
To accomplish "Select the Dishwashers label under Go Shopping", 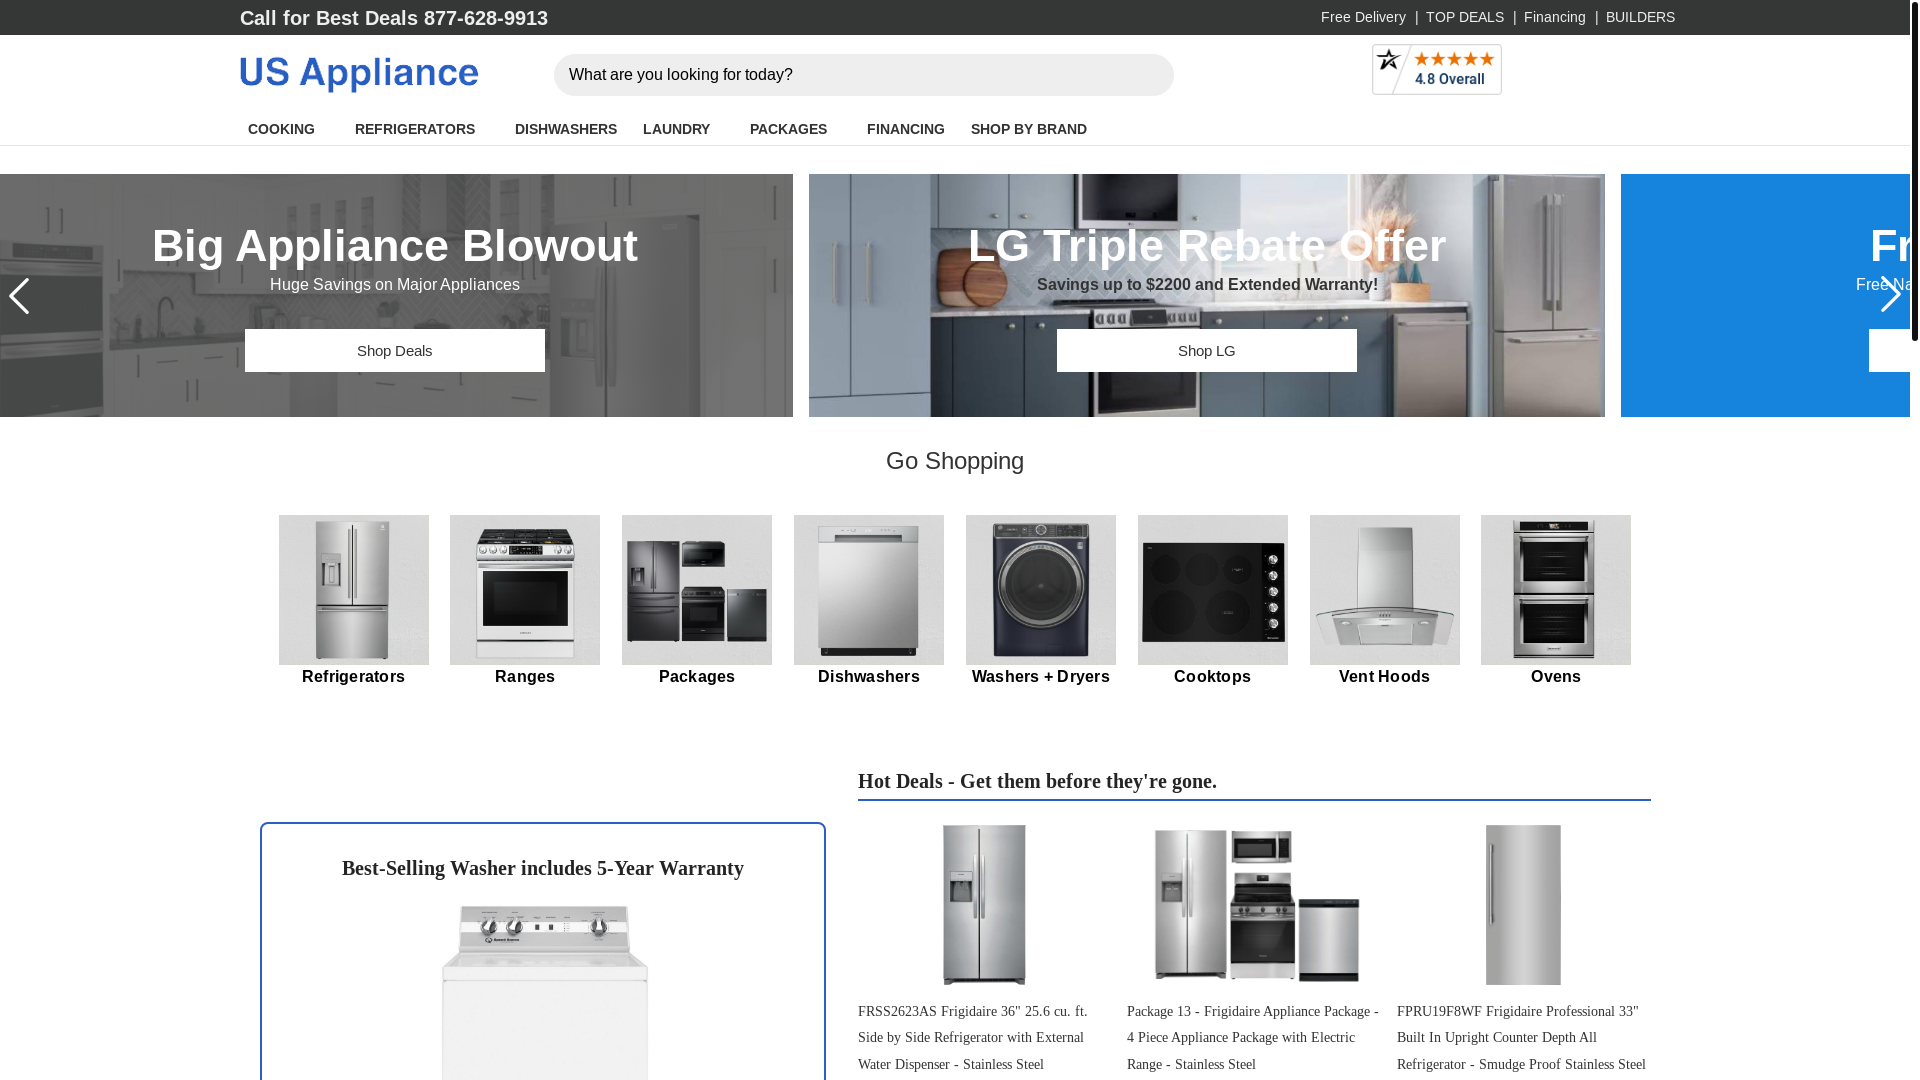I will pyautogui.click(x=869, y=677).
